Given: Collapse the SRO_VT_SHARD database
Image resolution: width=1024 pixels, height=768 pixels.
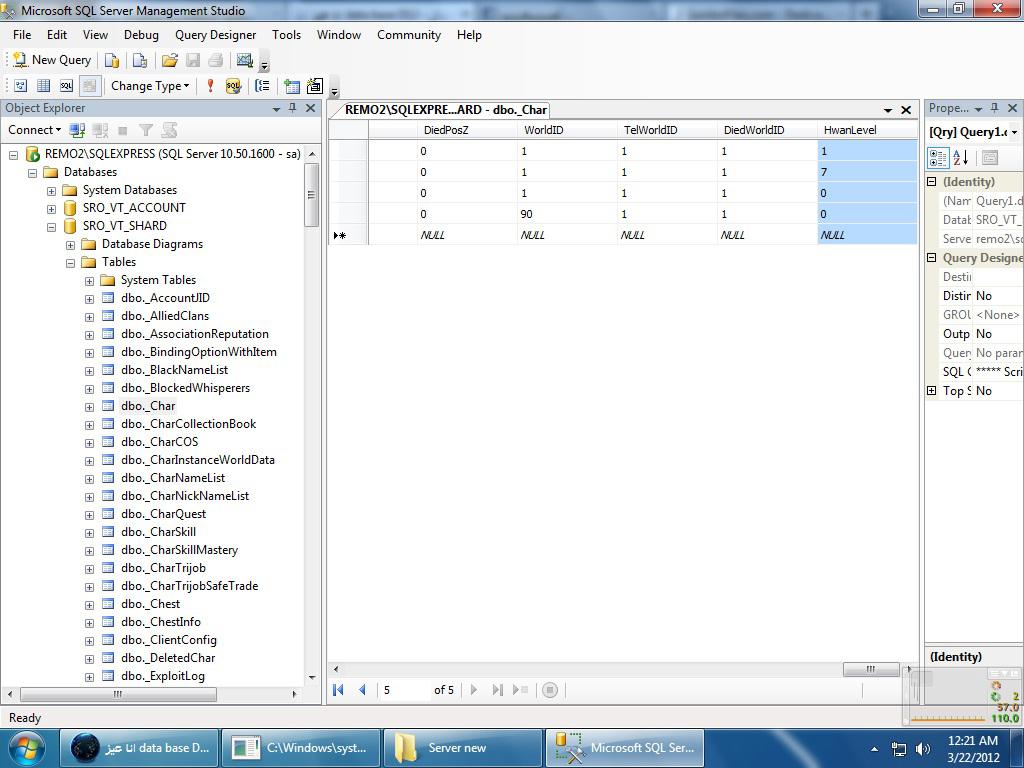Looking at the screenshot, I should (51, 227).
